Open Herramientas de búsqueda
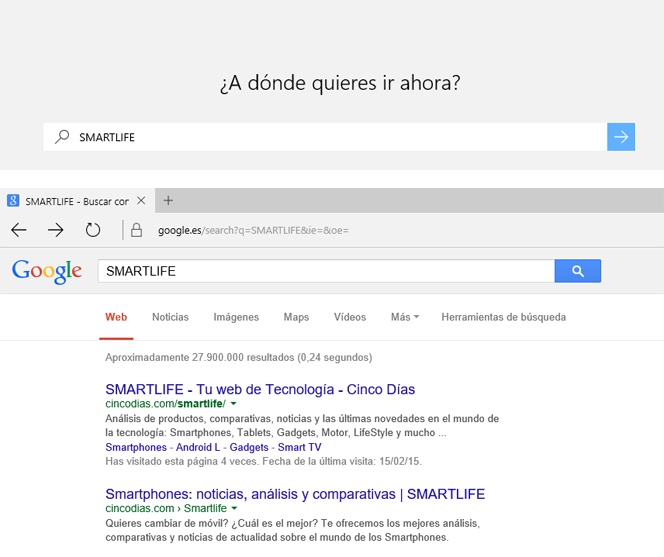The width and height of the screenshot is (664, 557). (x=504, y=317)
